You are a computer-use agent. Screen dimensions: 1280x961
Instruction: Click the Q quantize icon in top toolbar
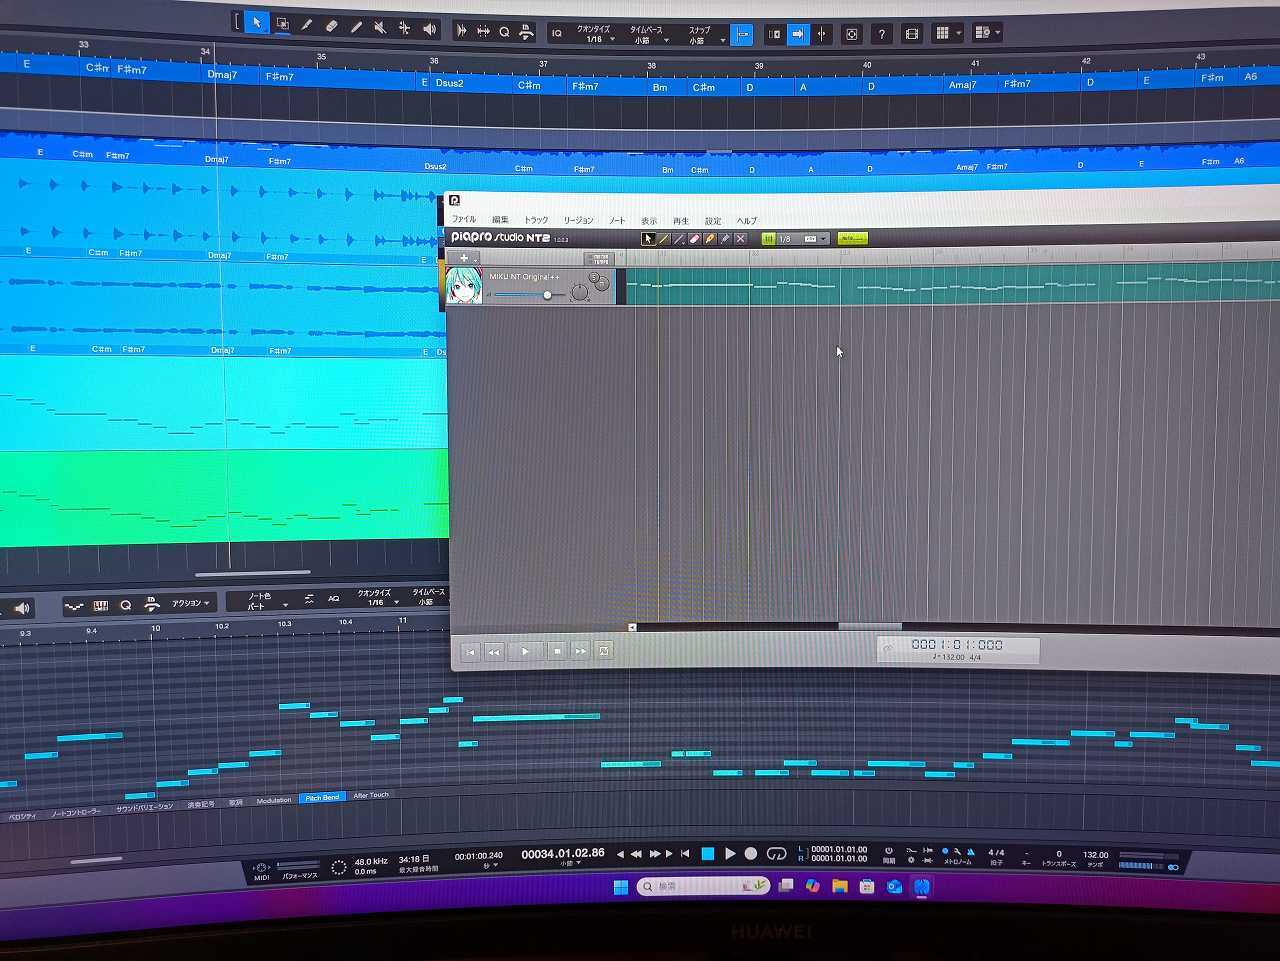[504, 31]
